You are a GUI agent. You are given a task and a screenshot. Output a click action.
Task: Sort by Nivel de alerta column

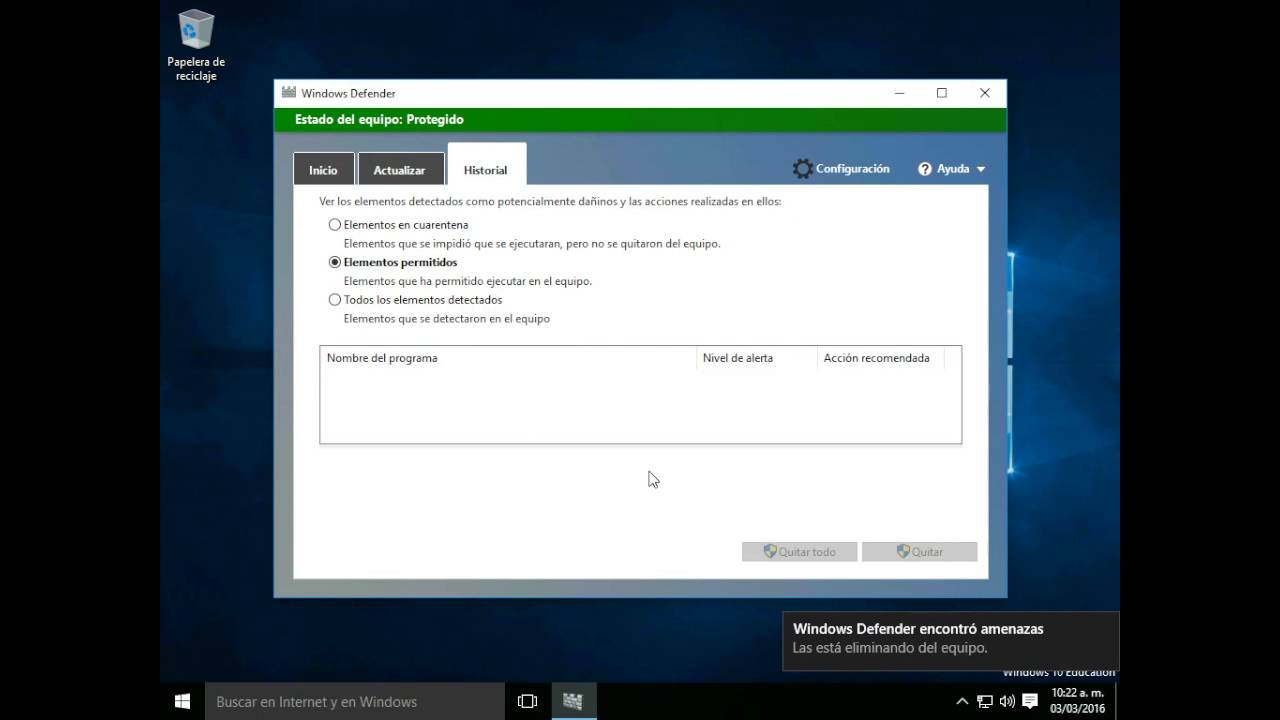pyautogui.click(x=757, y=358)
